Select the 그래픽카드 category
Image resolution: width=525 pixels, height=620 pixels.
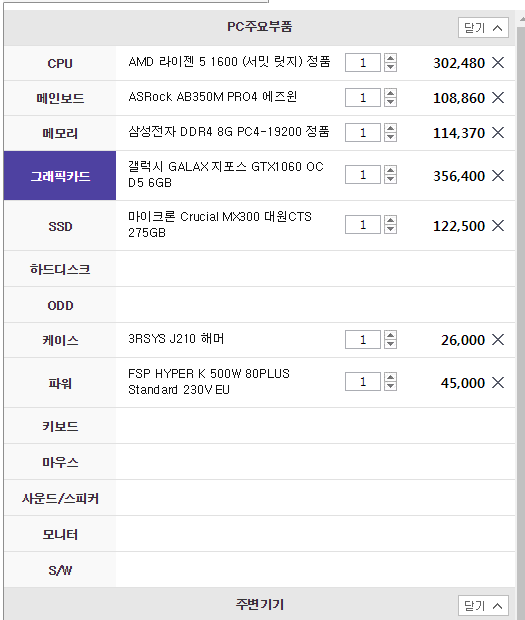click(x=60, y=176)
